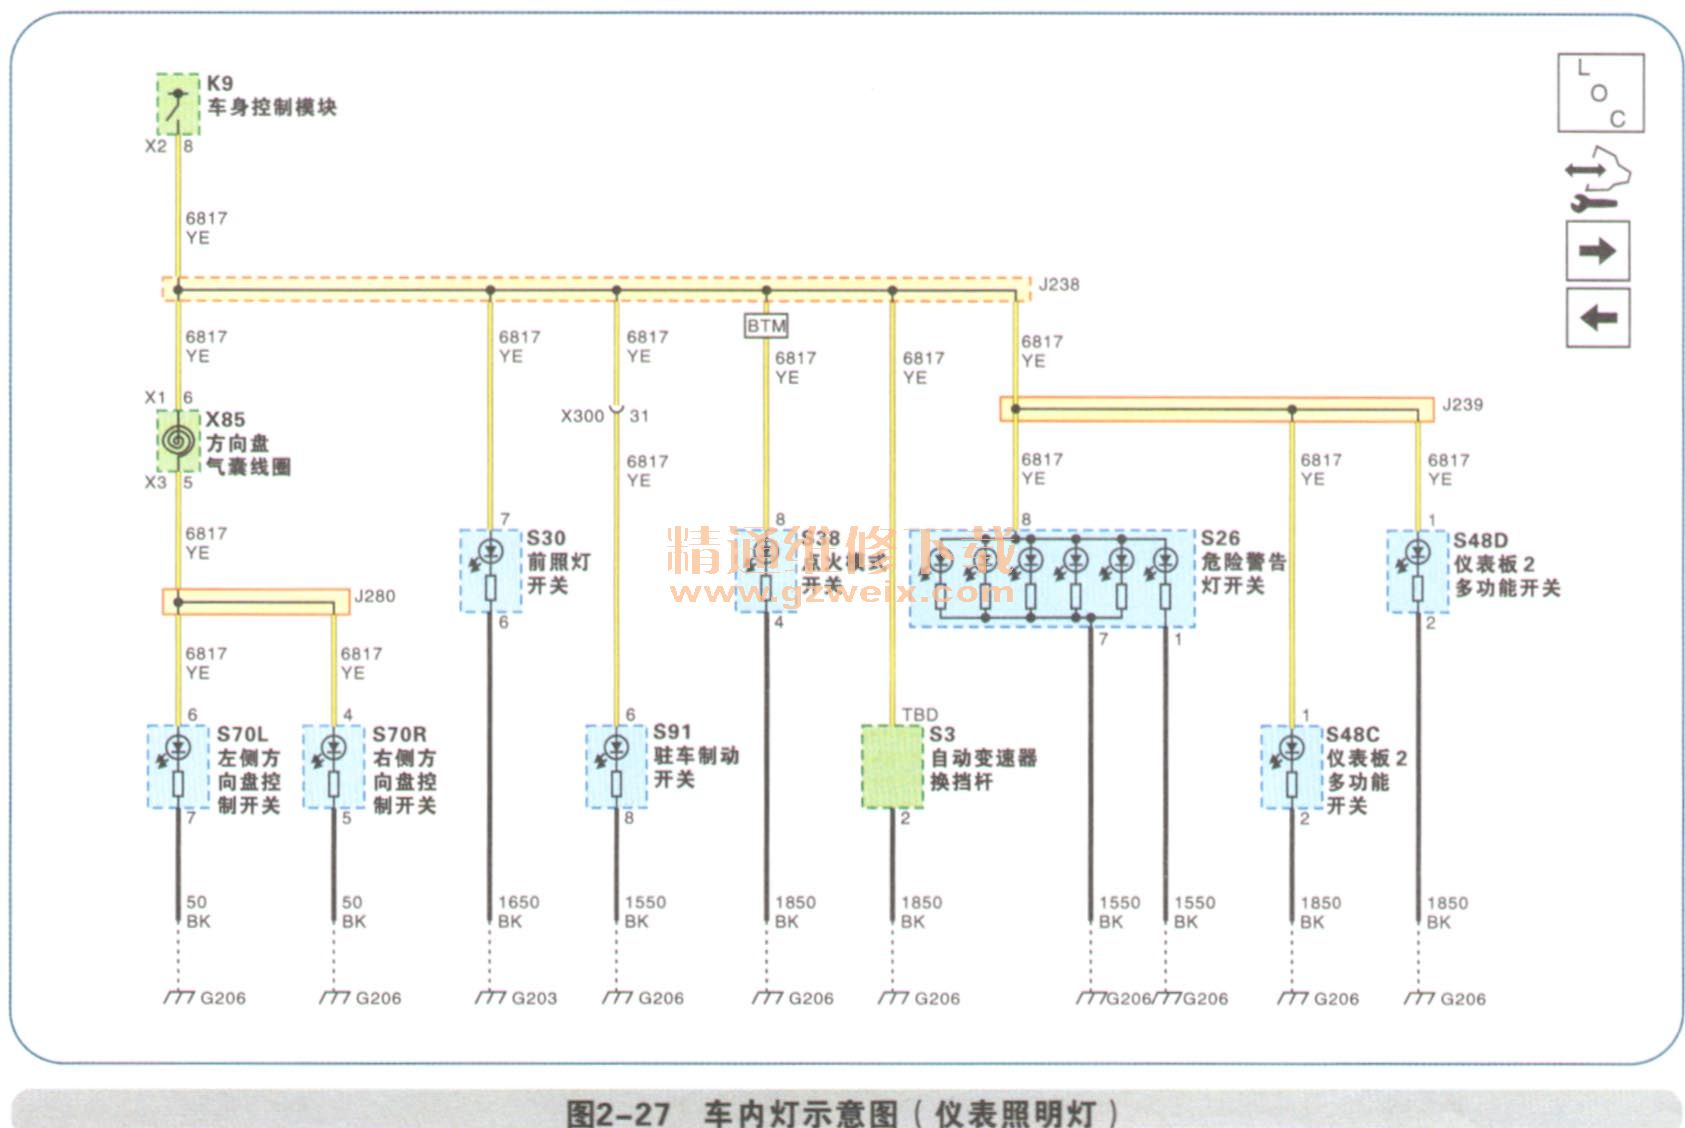
Task: Click the LOC location legend icon
Action: (x=1600, y=93)
